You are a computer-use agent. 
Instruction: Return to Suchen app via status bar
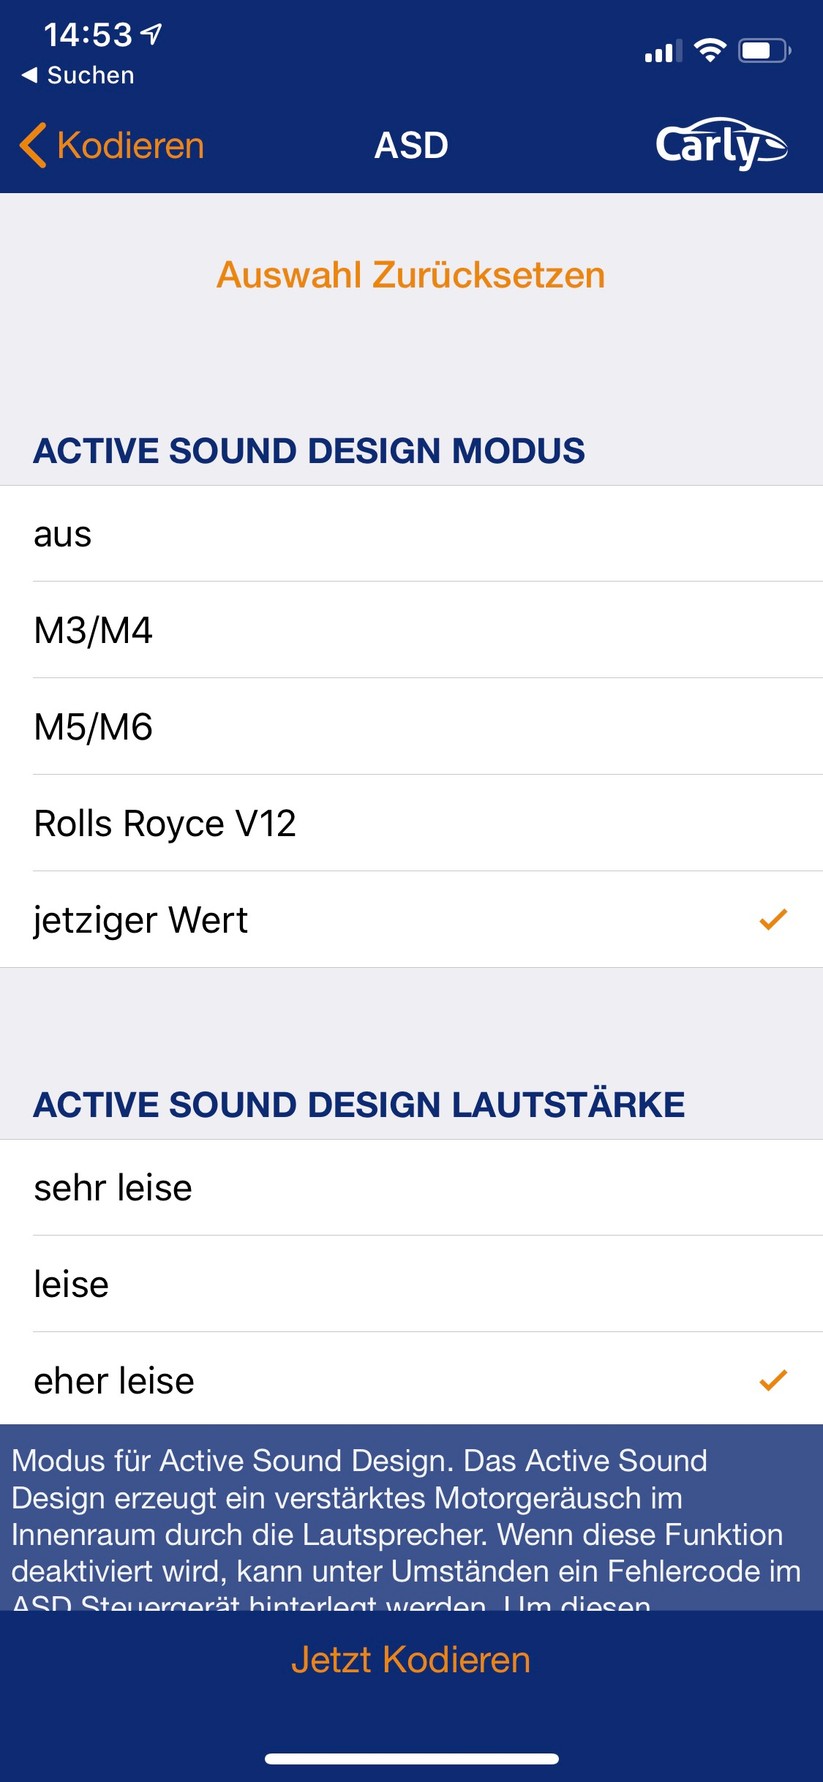pos(78,75)
